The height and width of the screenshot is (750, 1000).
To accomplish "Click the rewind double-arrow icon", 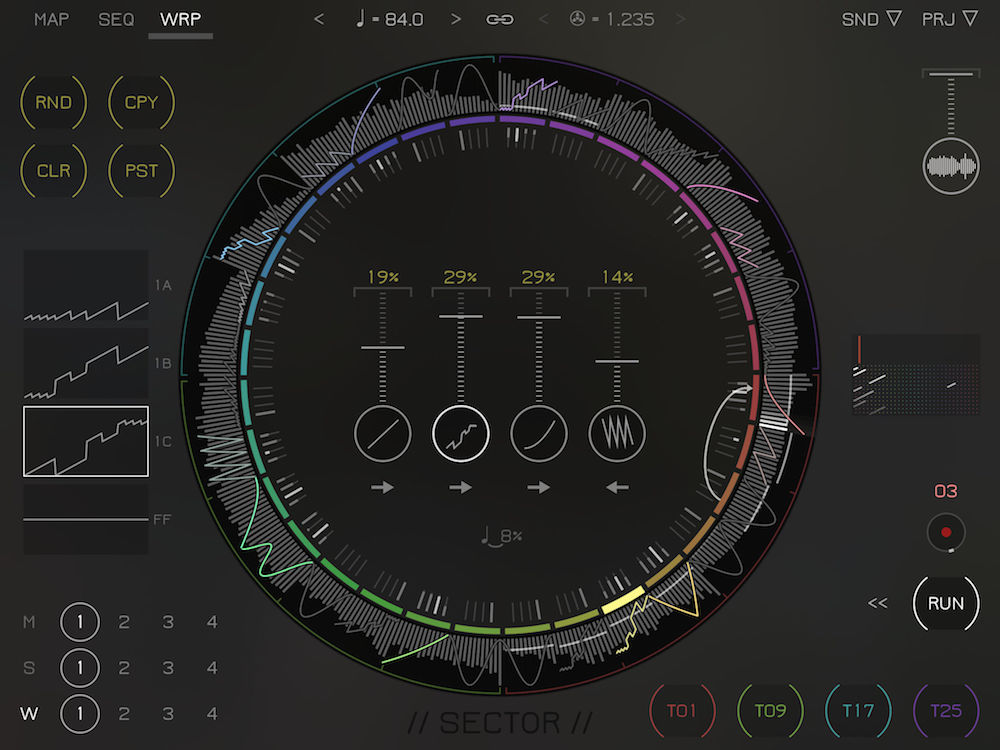I will 878,603.
